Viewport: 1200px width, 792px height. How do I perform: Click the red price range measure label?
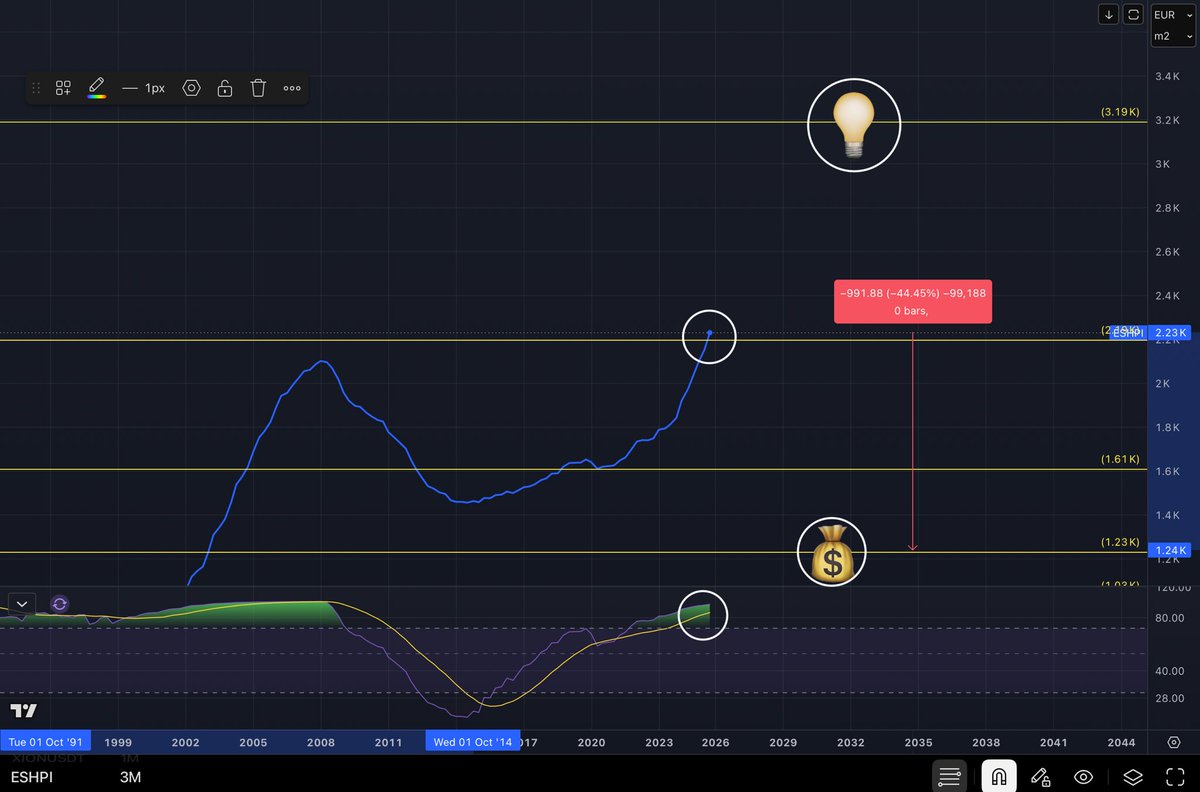click(x=913, y=301)
